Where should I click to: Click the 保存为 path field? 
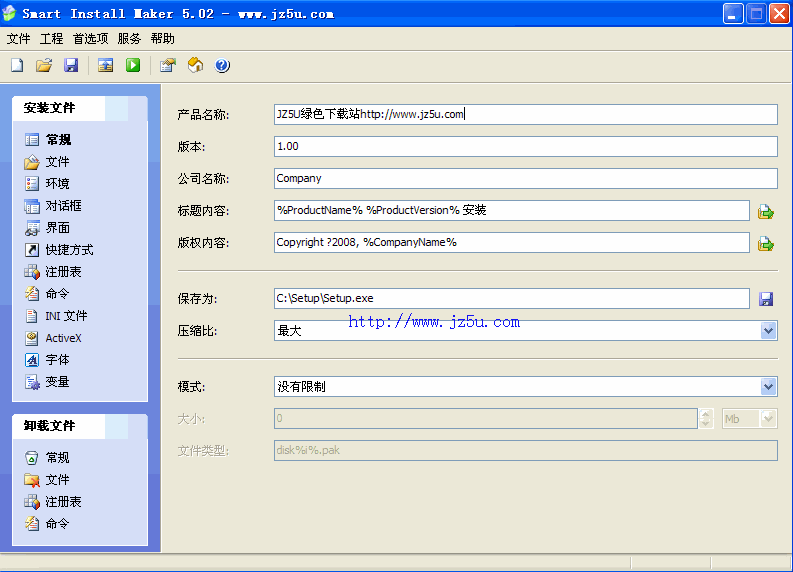point(512,298)
